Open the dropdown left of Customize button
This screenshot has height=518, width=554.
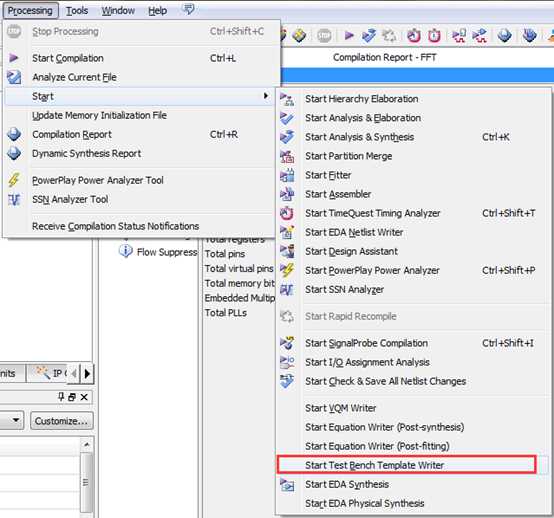pos(12,420)
